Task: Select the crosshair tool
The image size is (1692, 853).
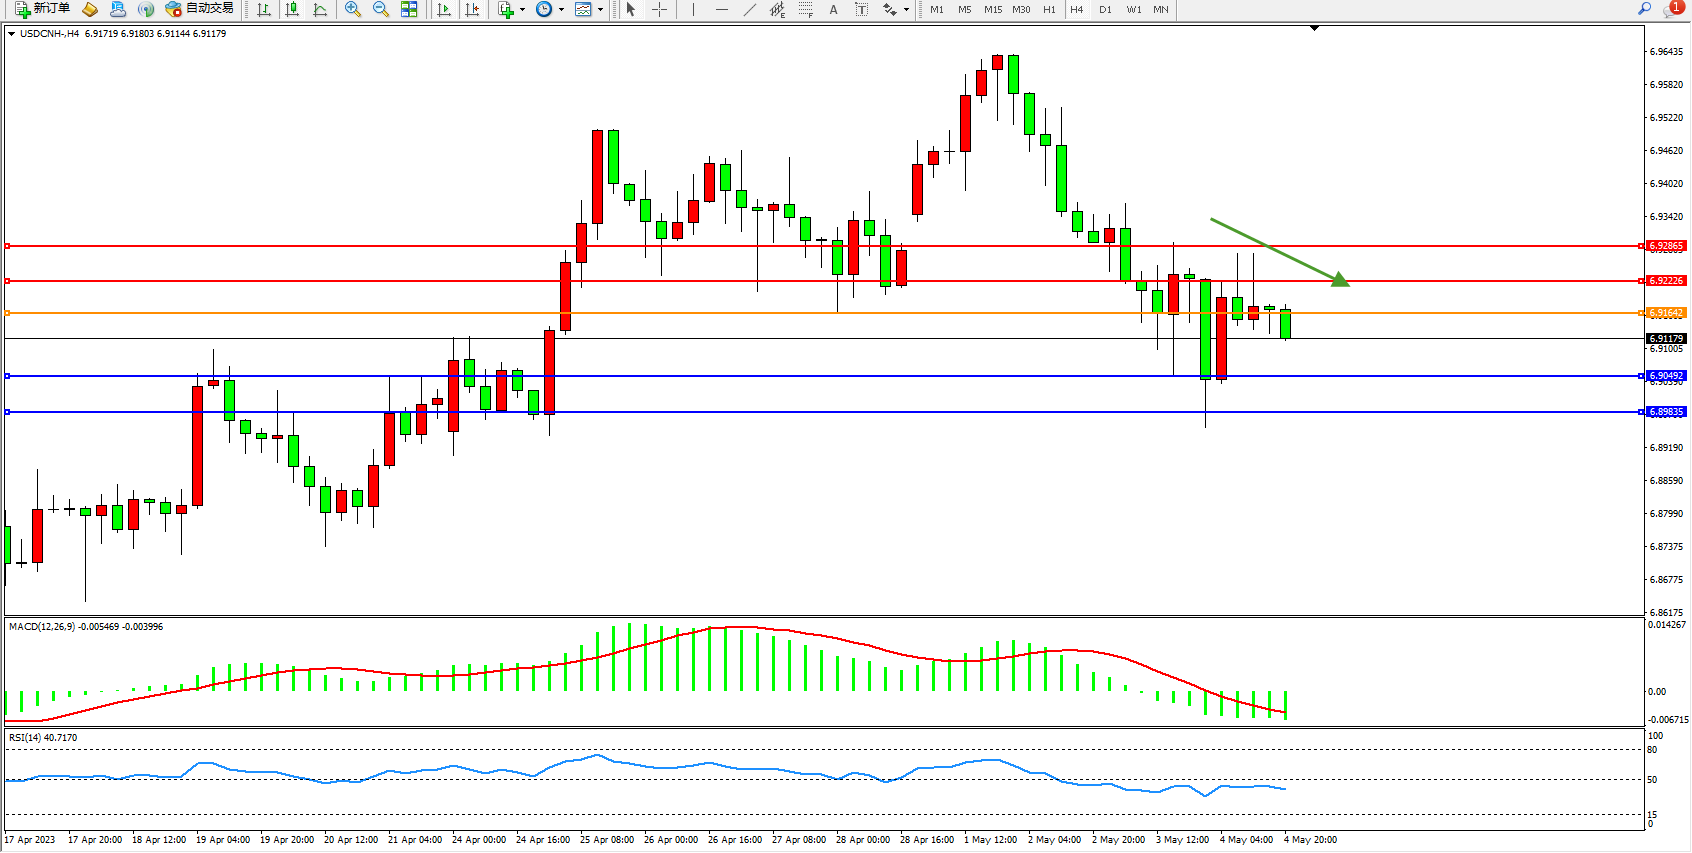Action: 659,9
